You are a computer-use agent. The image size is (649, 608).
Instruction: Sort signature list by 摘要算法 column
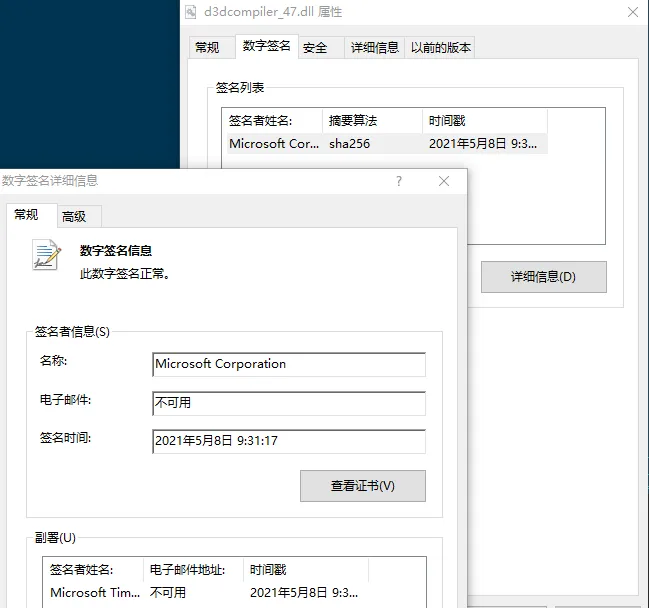(x=371, y=121)
